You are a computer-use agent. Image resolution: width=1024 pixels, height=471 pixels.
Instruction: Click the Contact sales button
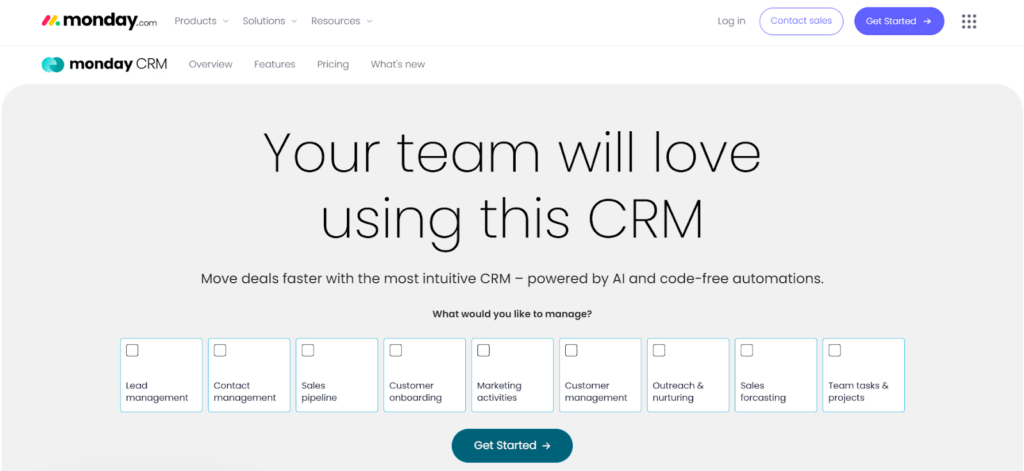[801, 21]
